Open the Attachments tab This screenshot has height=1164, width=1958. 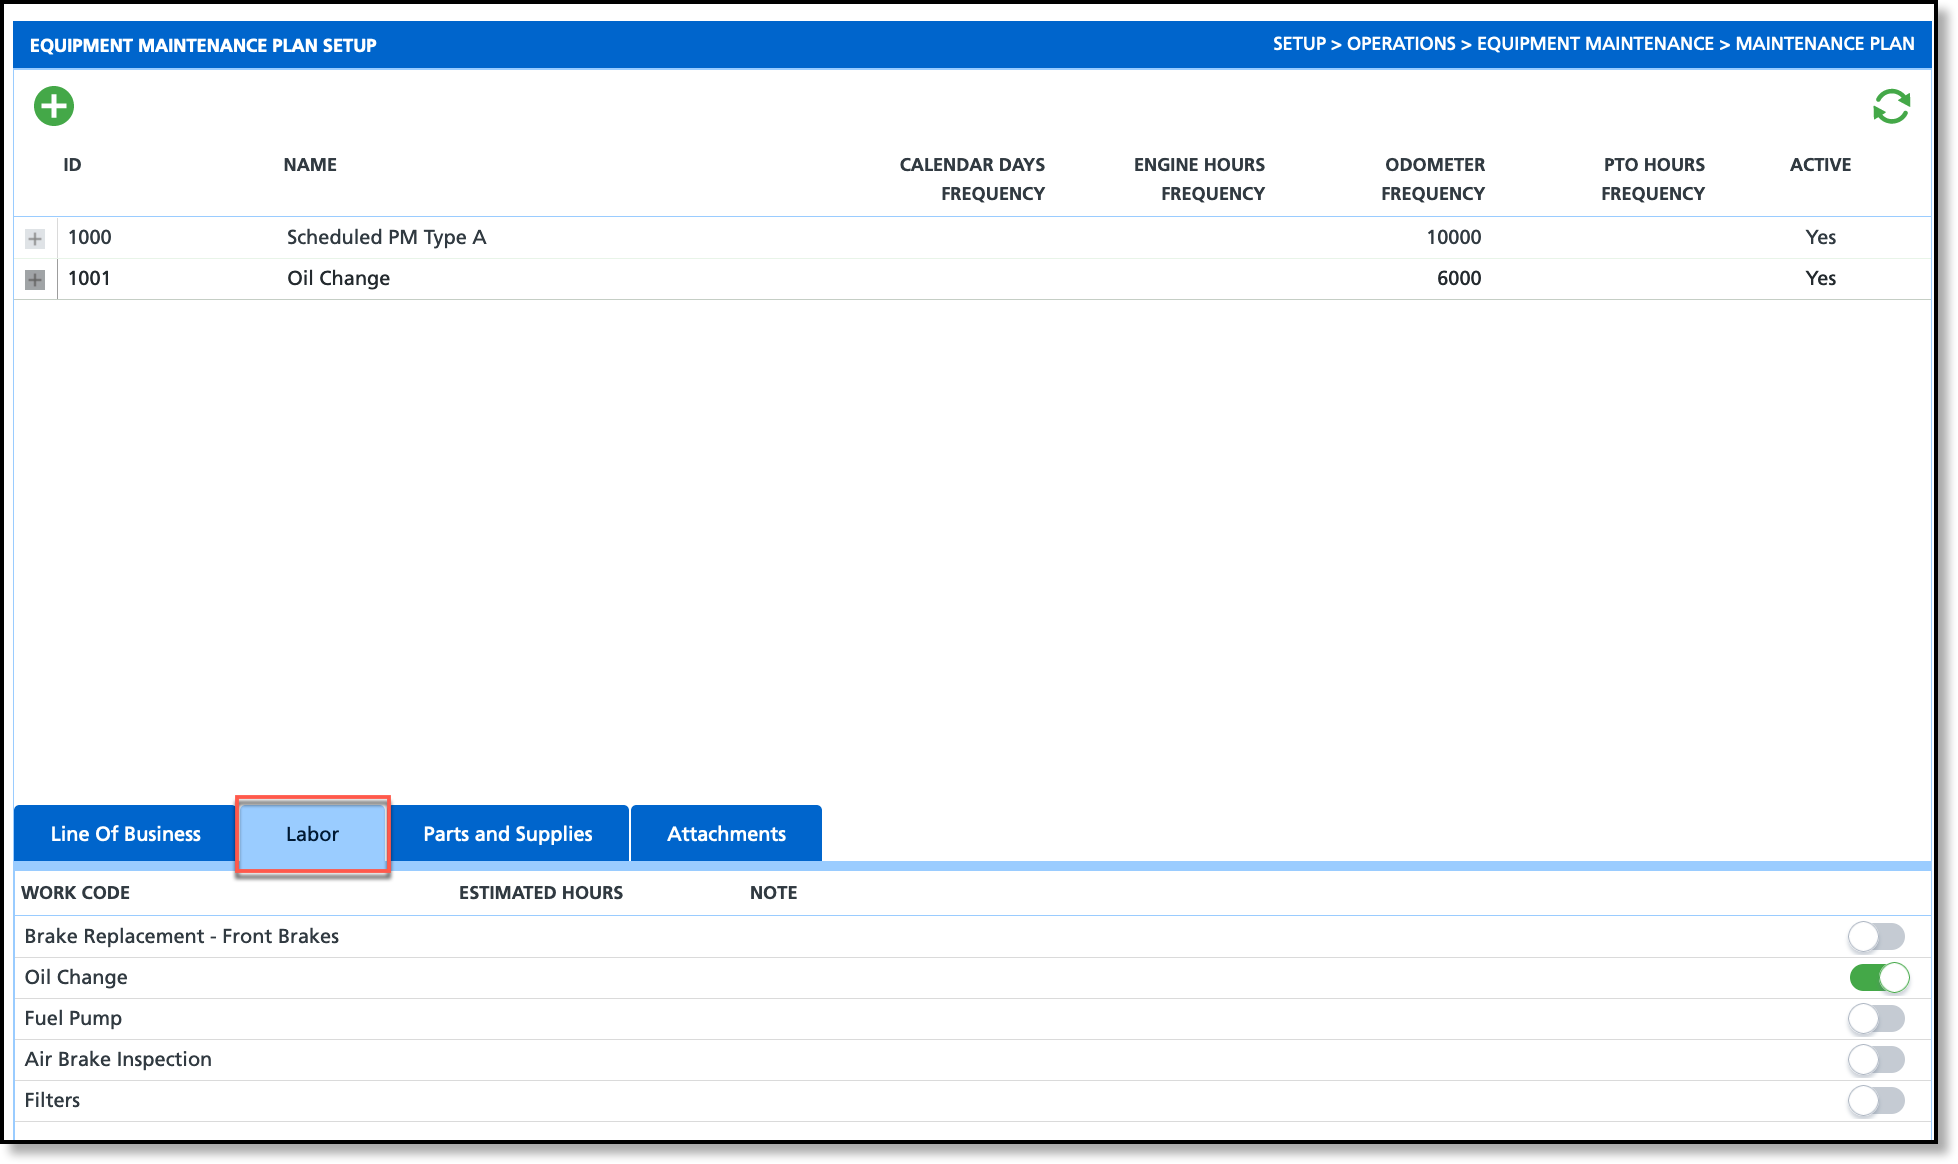pyautogui.click(x=726, y=834)
